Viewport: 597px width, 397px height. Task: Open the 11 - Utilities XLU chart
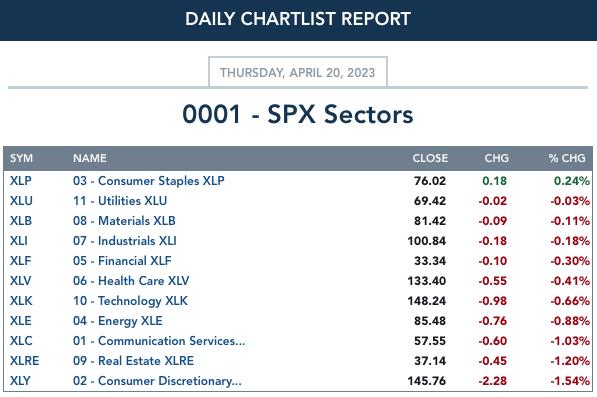(120, 201)
